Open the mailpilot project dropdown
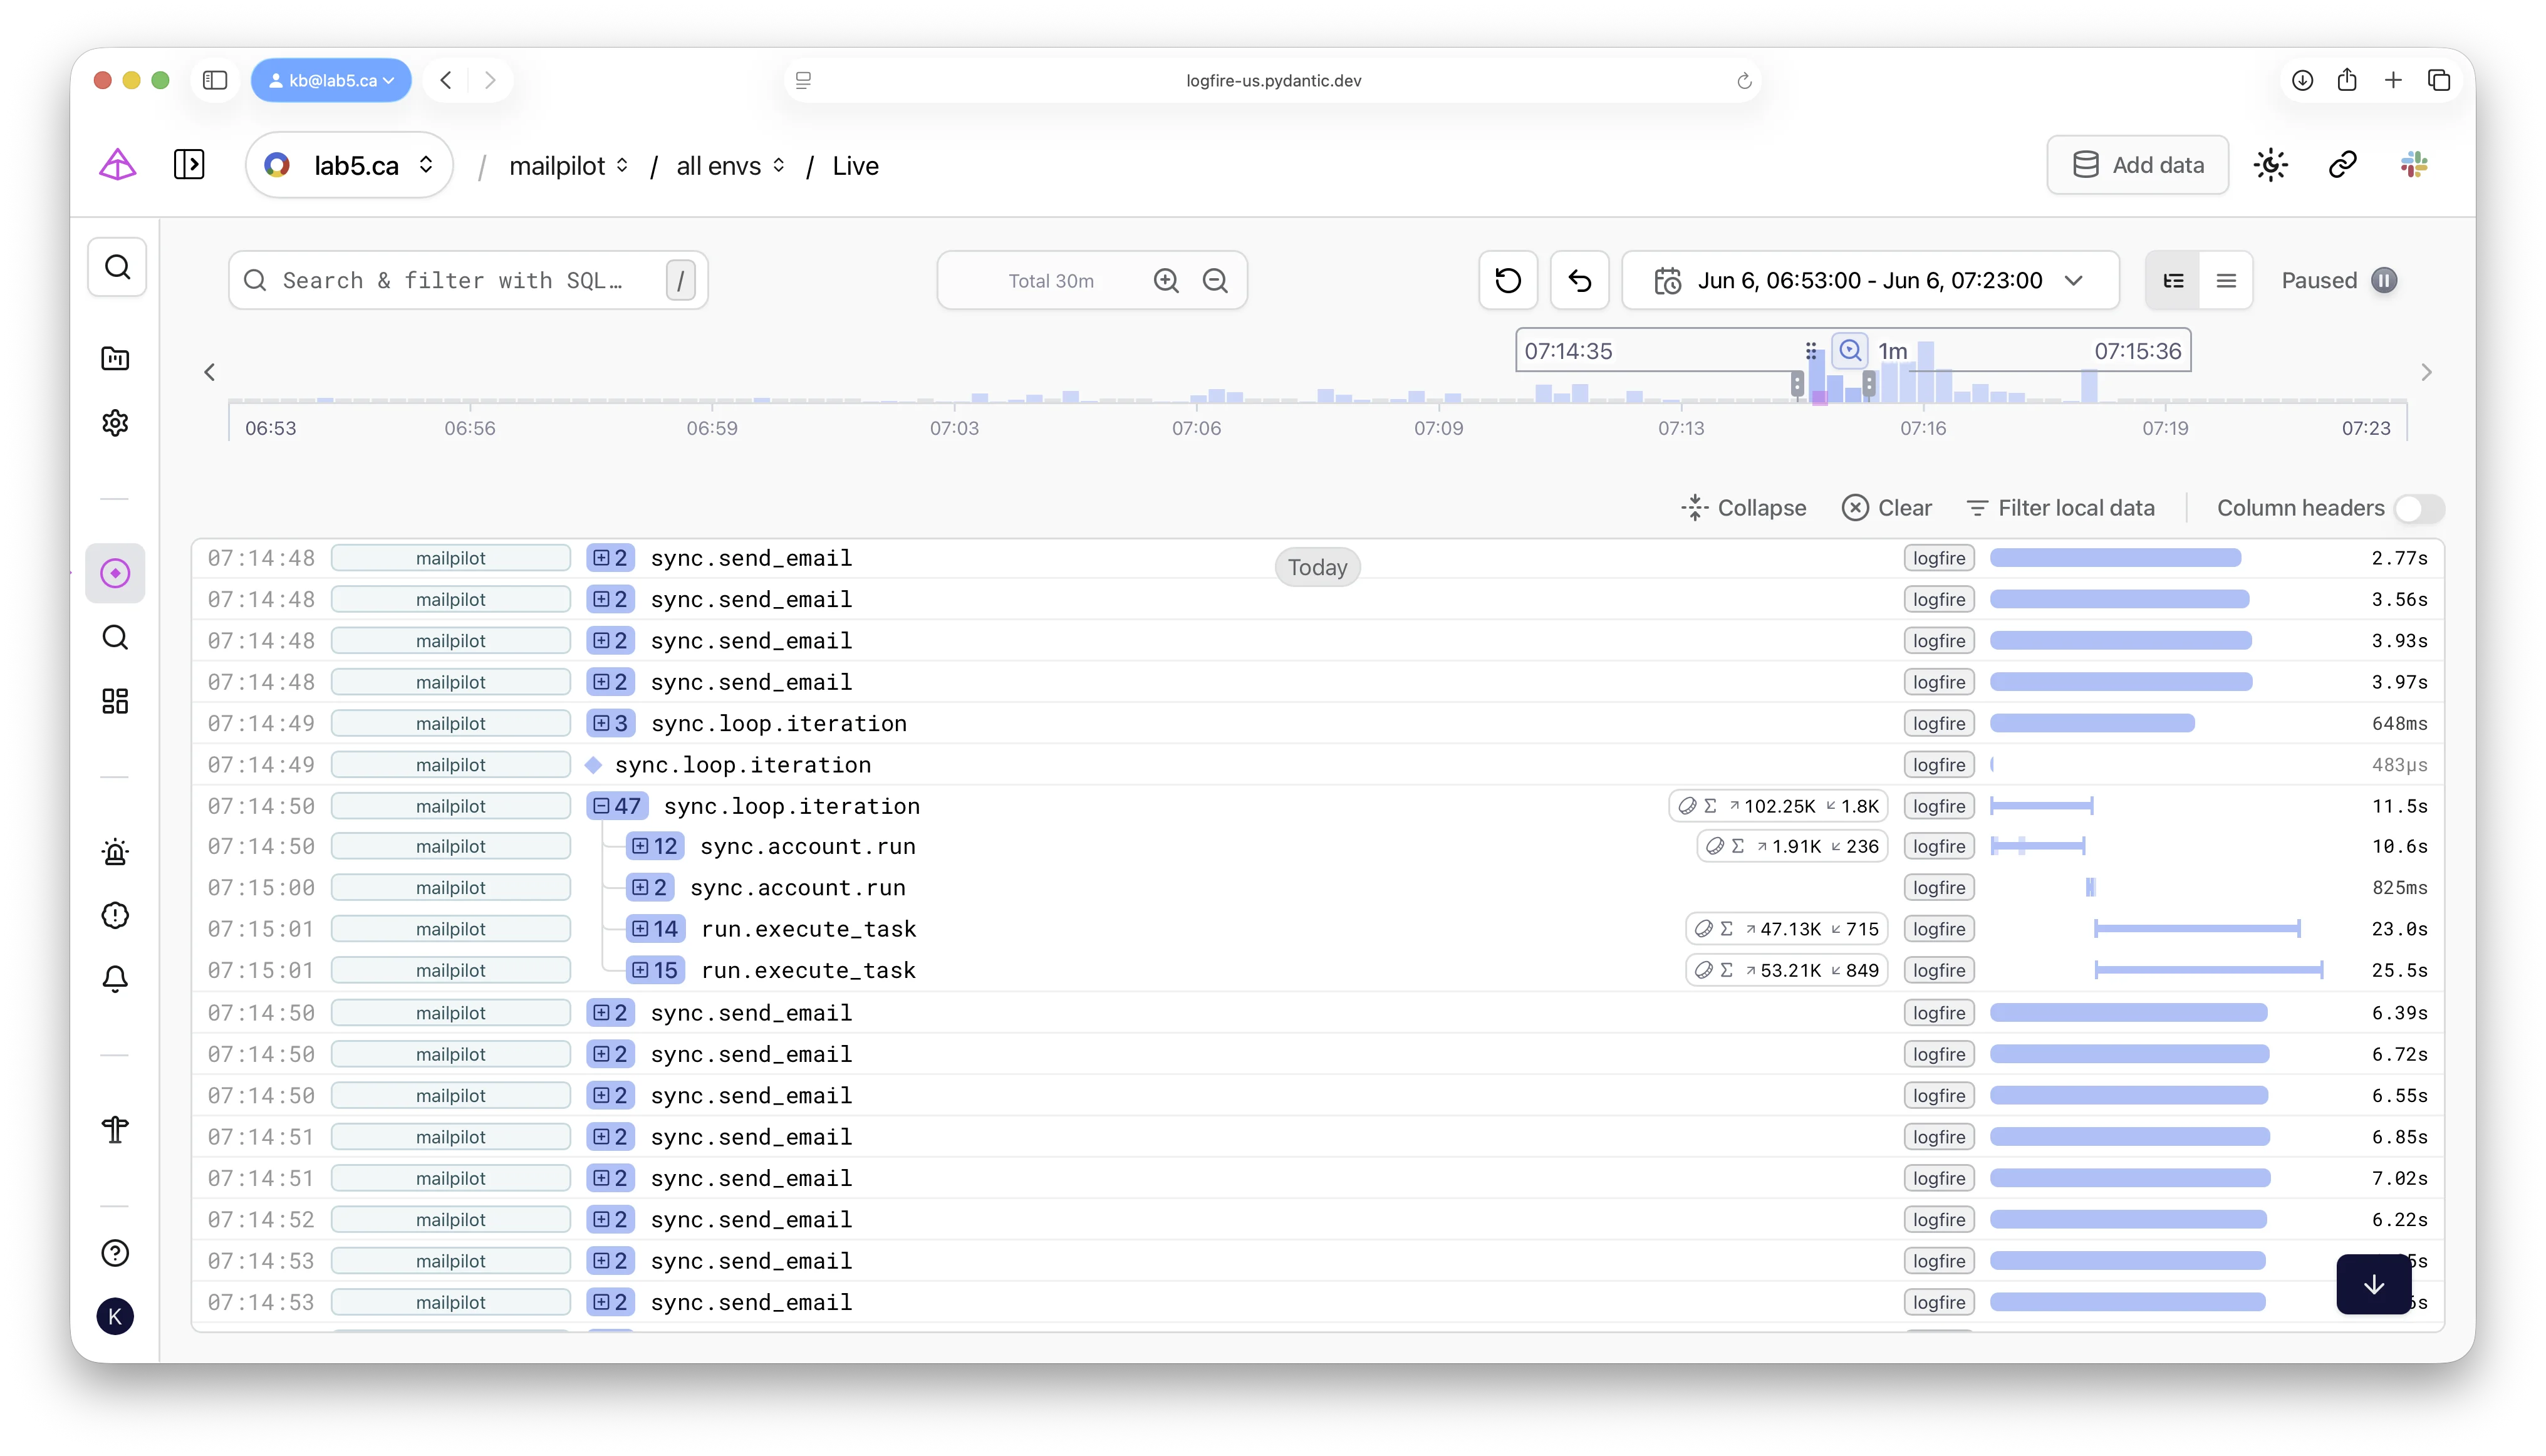The height and width of the screenshot is (1456, 2546). tap(568, 166)
